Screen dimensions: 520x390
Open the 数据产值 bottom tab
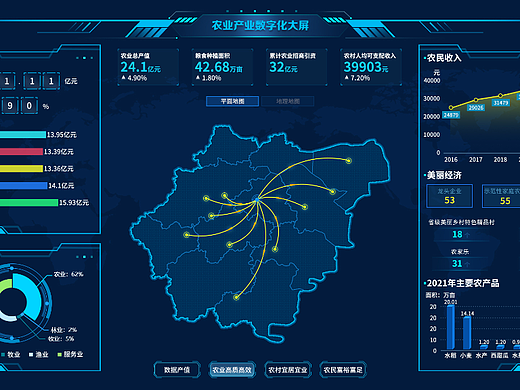177,370
